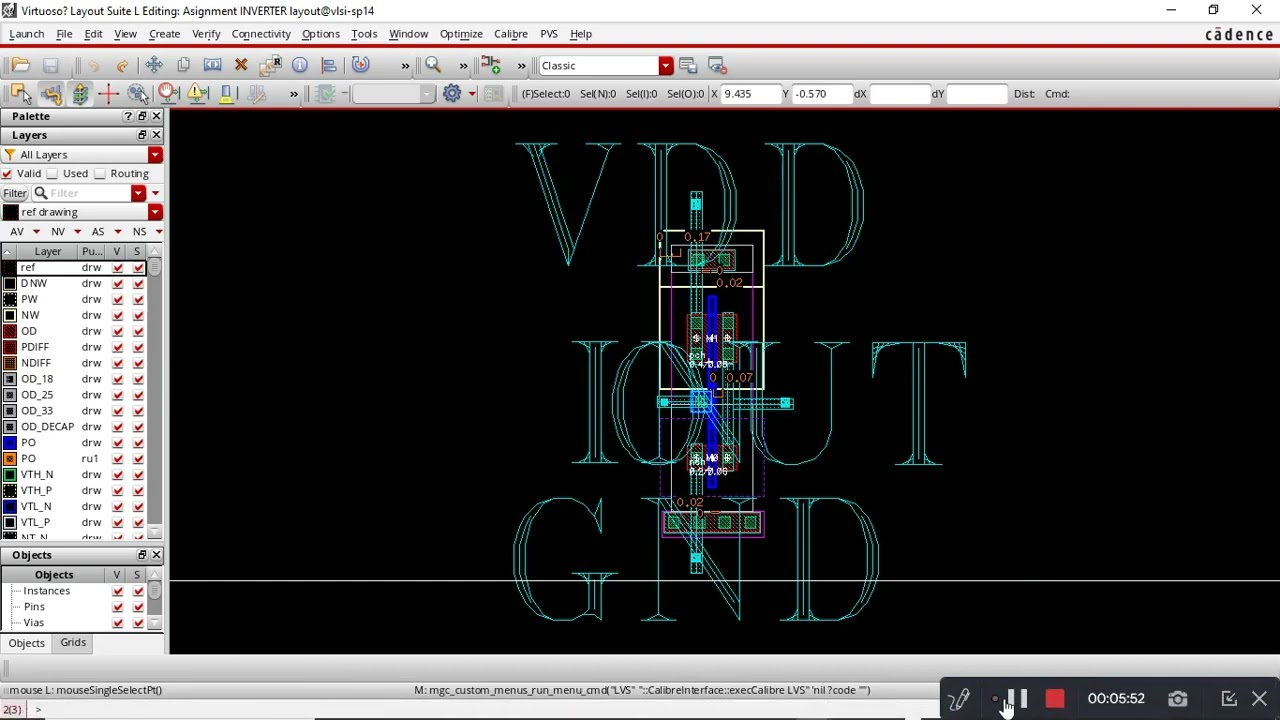Toggle visibility checkbox for PDIFF layer

tap(118, 348)
